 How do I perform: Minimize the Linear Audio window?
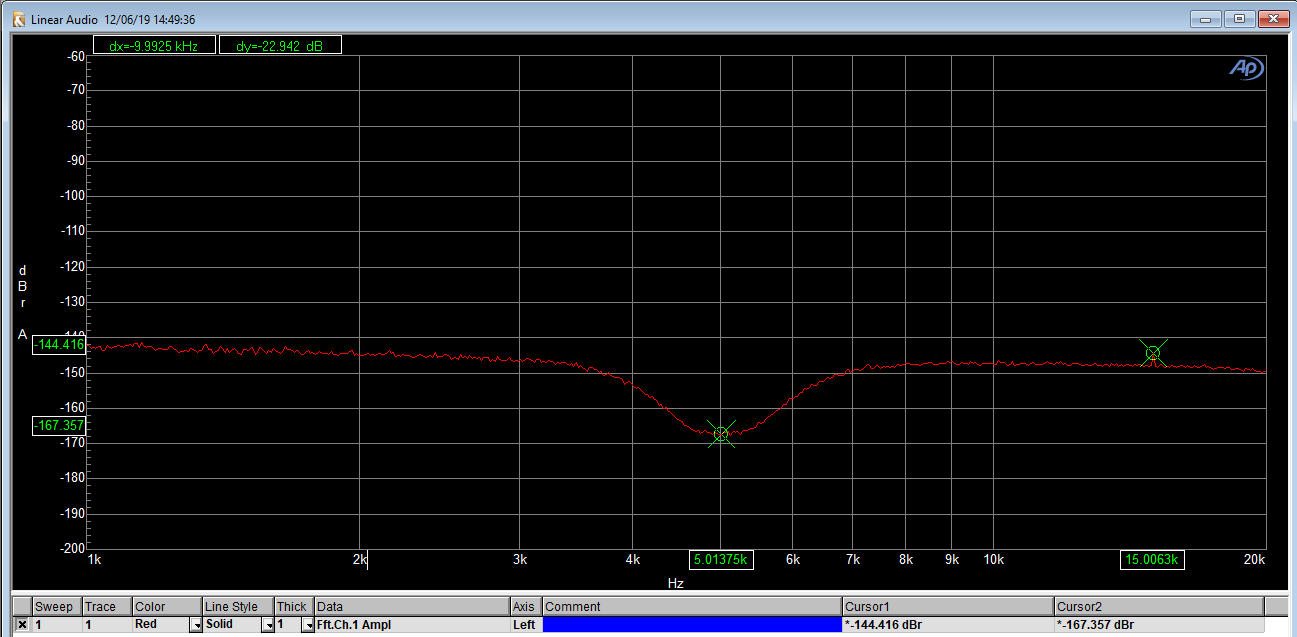[x=1206, y=19]
